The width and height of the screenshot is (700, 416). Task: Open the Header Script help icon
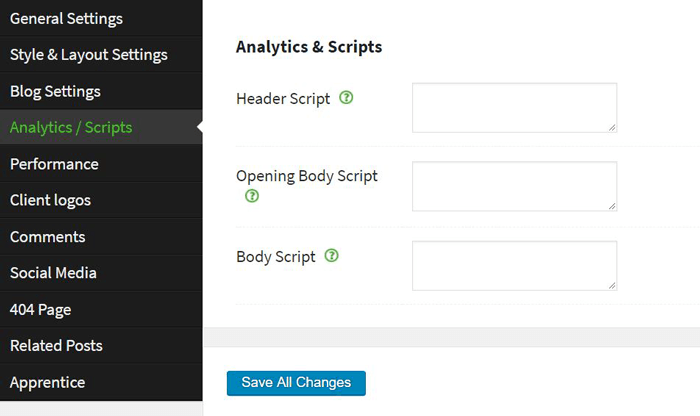[x=346, y=97]
